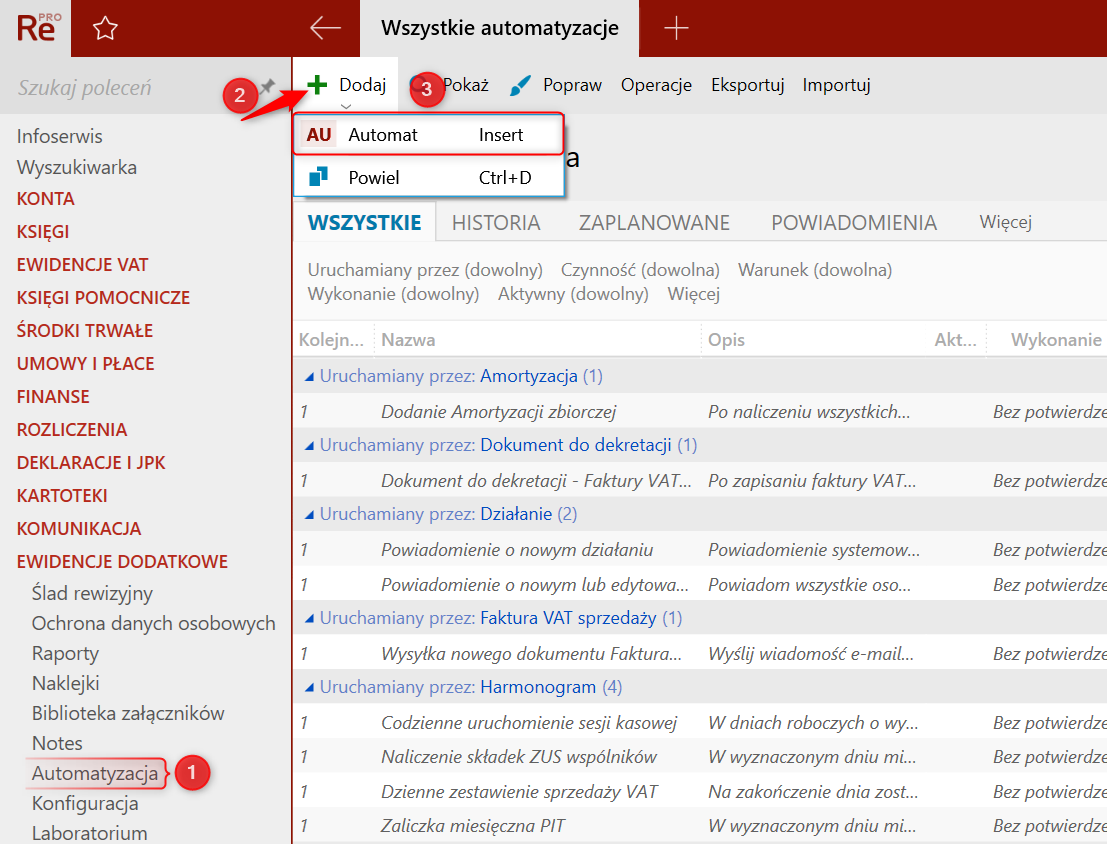This screenshot has height=844, width=1107.
Task: Open the Czynność (dowolna) filter
Action: [640, 270]
